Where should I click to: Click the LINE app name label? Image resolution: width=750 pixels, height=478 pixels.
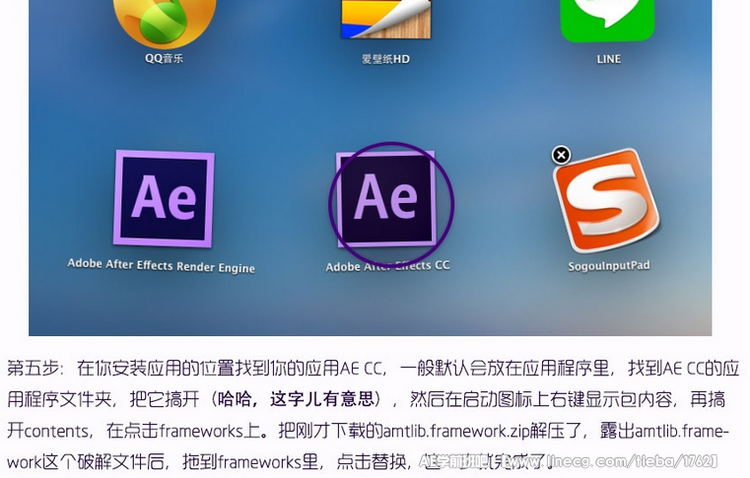coord(608,59)
